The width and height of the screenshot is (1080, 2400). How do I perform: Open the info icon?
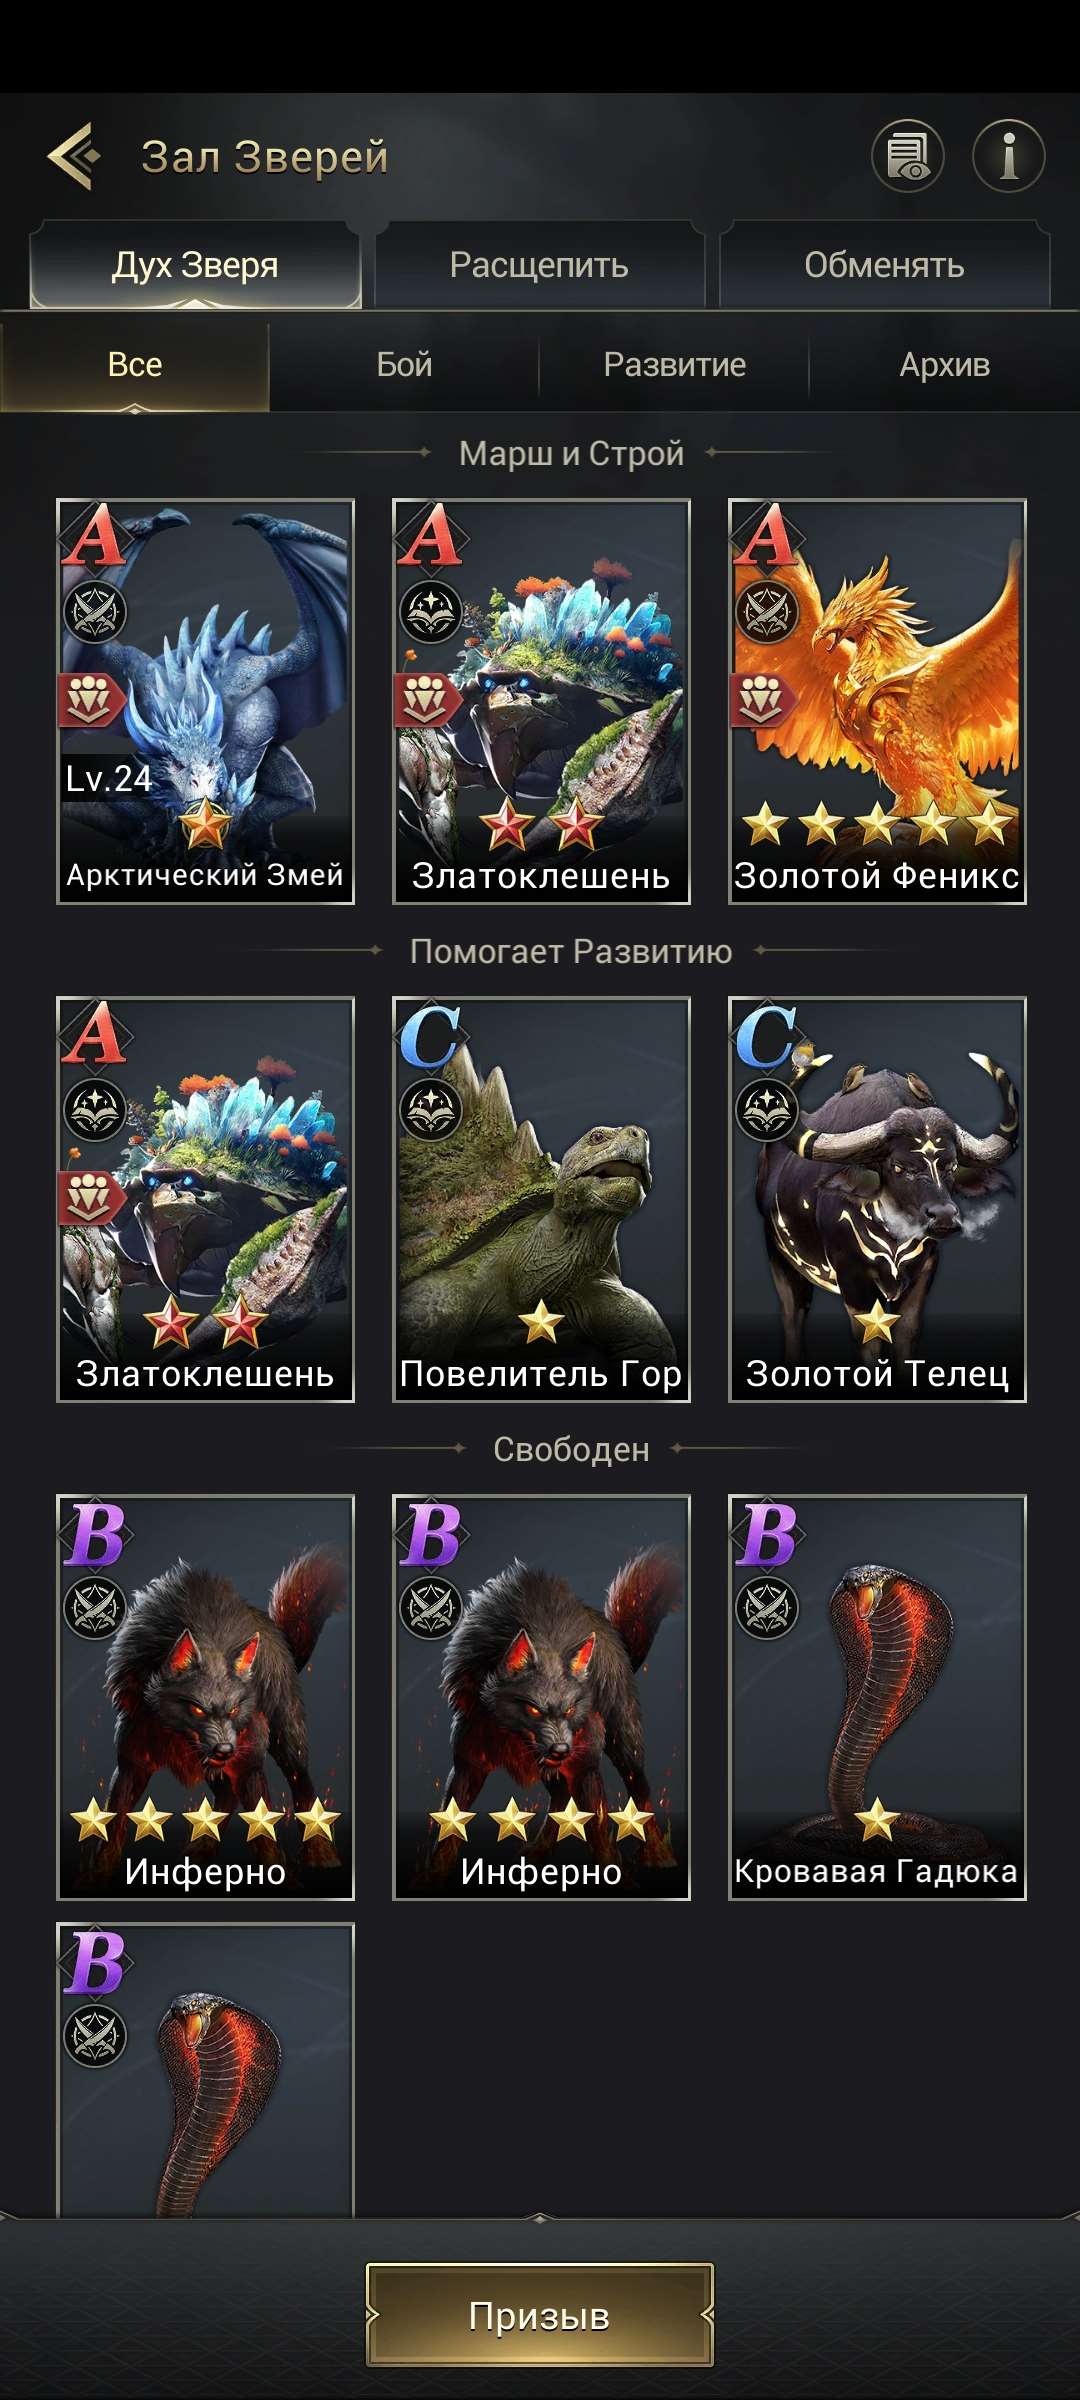coord(1009,156)
